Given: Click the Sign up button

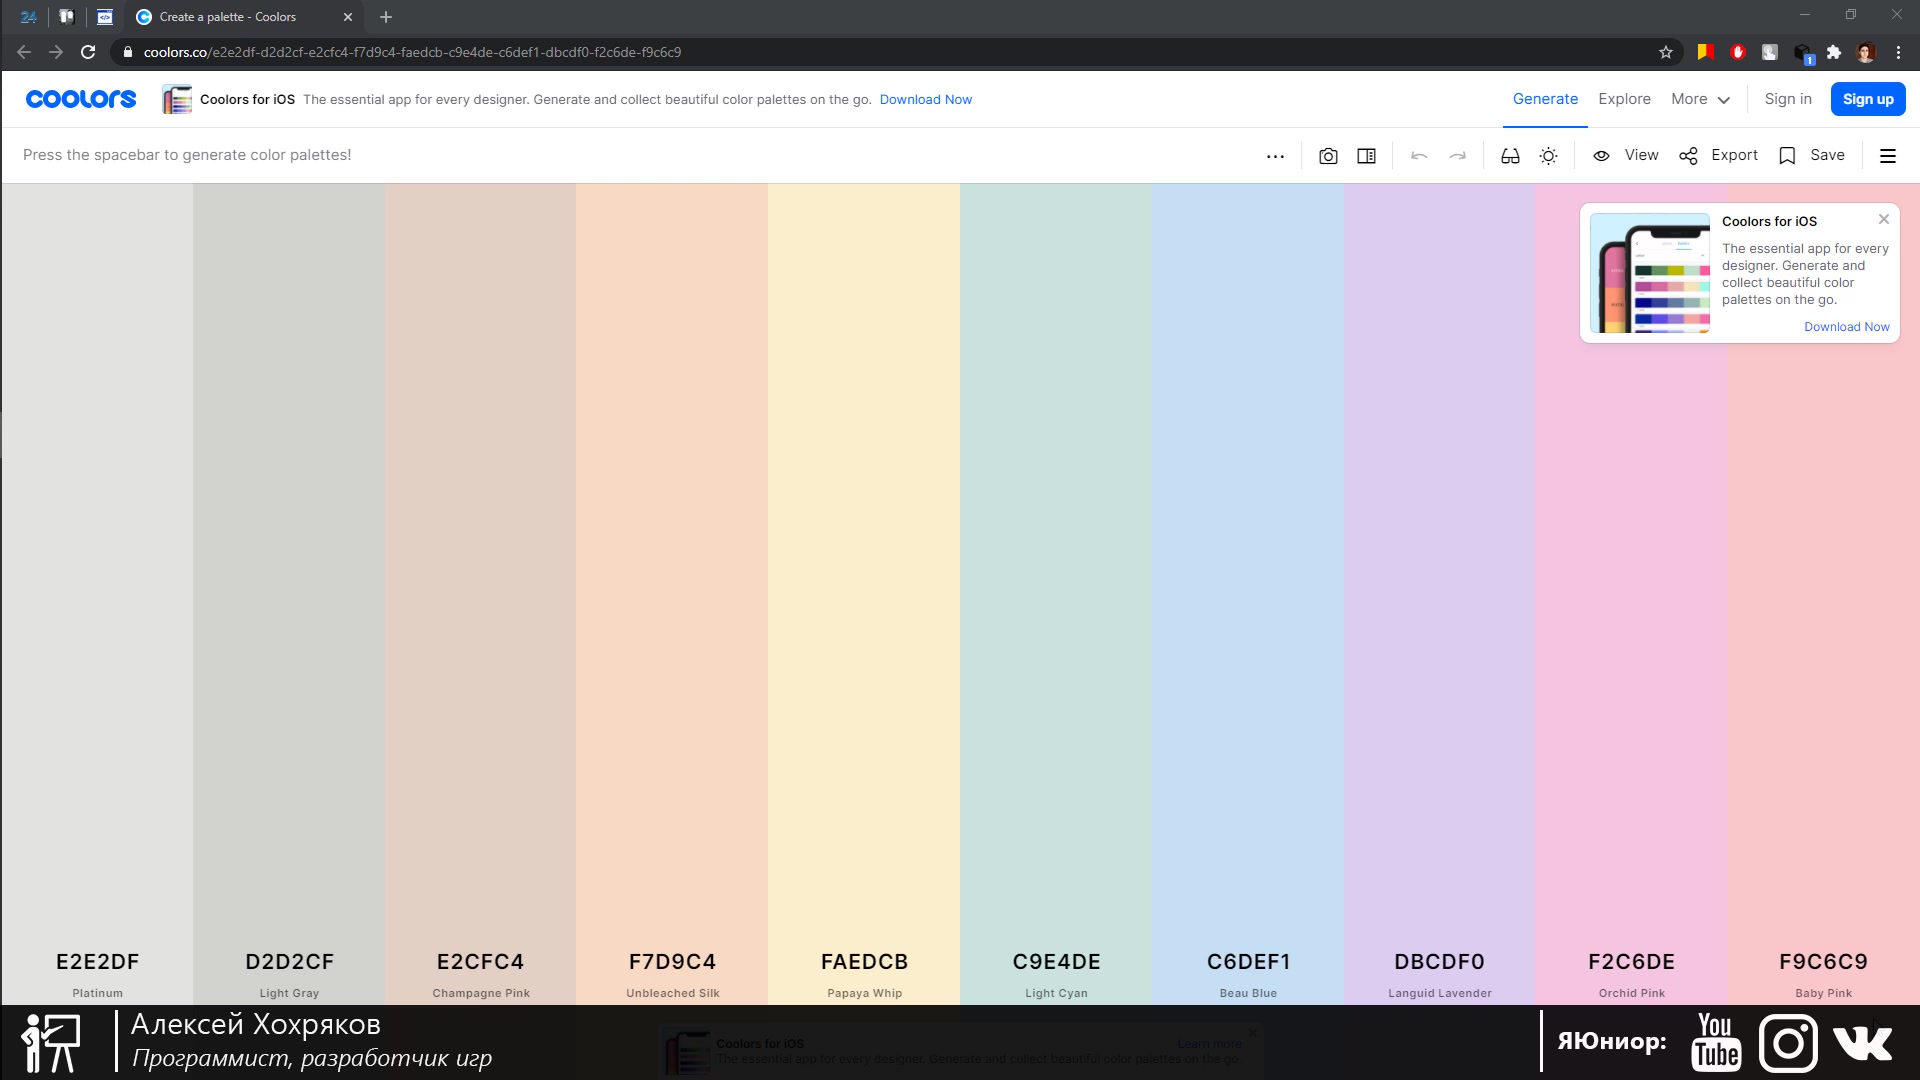Looking at the screenshot, I should pos(1867,99).
